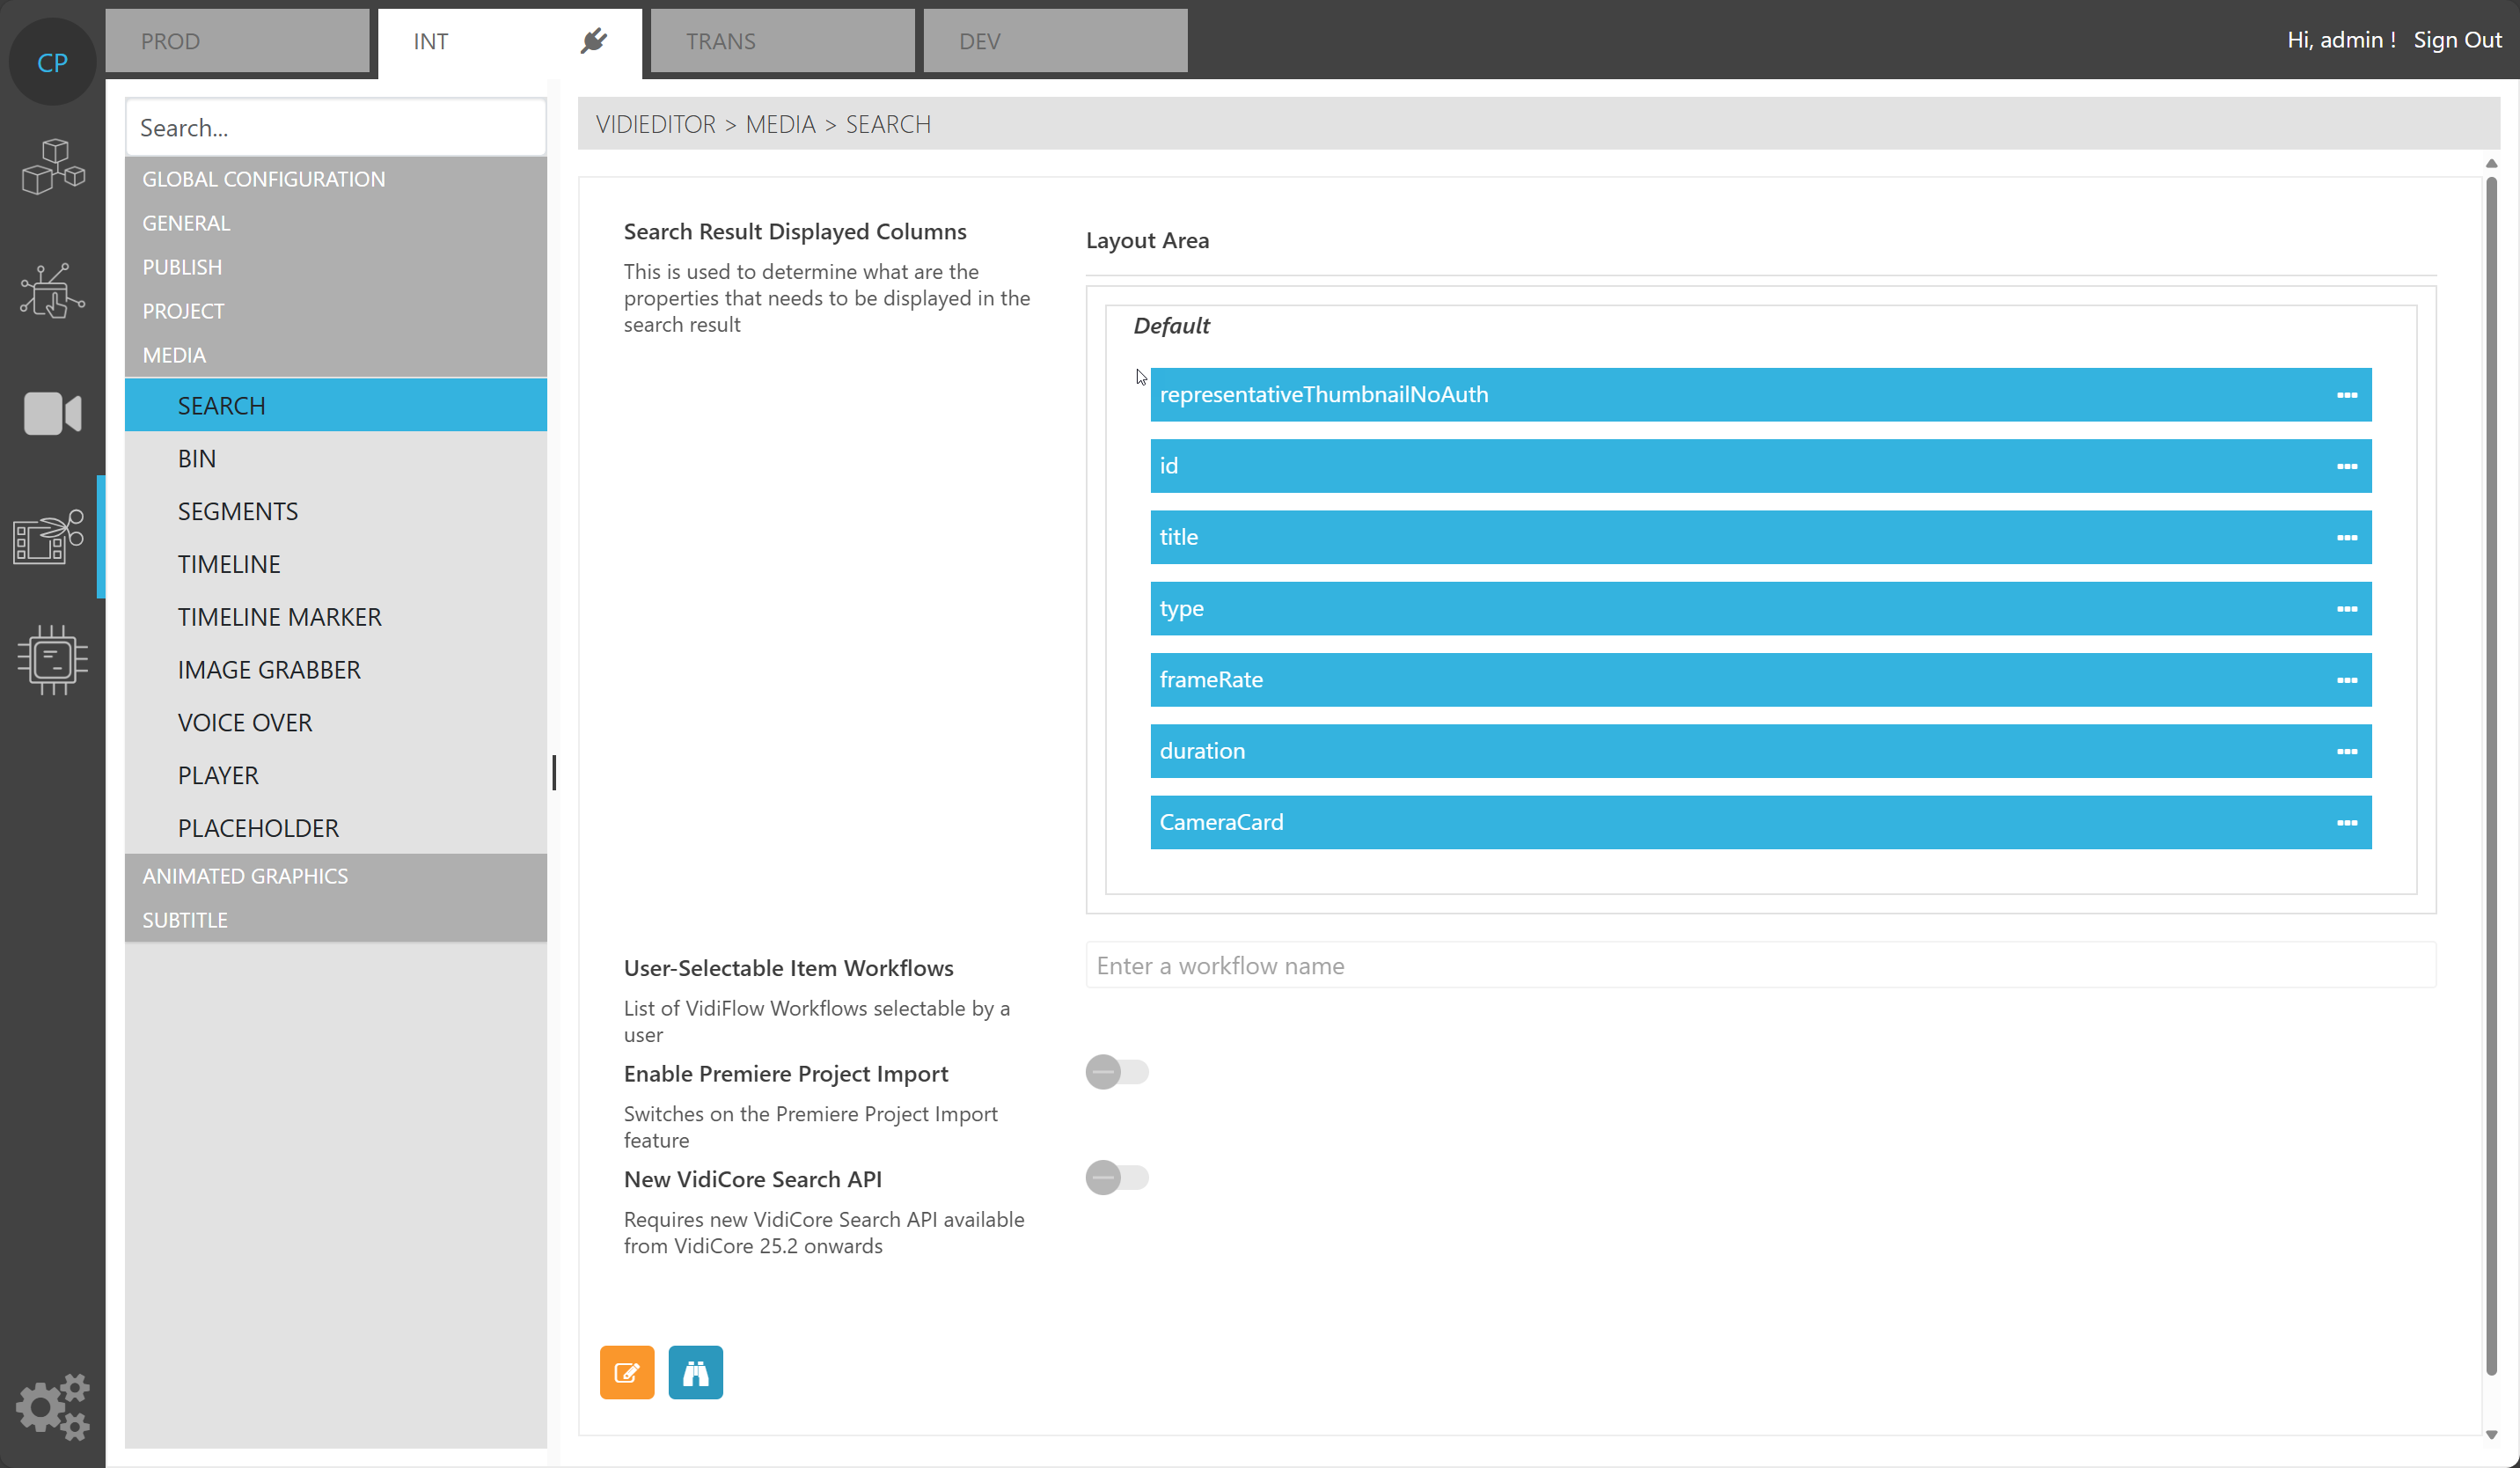Open options for representativeThumbnailNoAuth column

pyautogui.click(x=2346, y=395)
